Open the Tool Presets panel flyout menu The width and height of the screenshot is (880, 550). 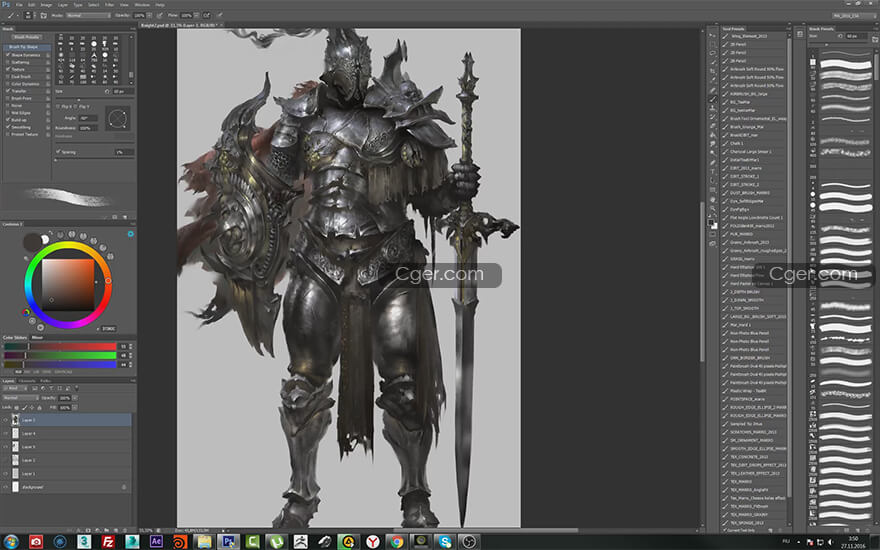point(788,29)
